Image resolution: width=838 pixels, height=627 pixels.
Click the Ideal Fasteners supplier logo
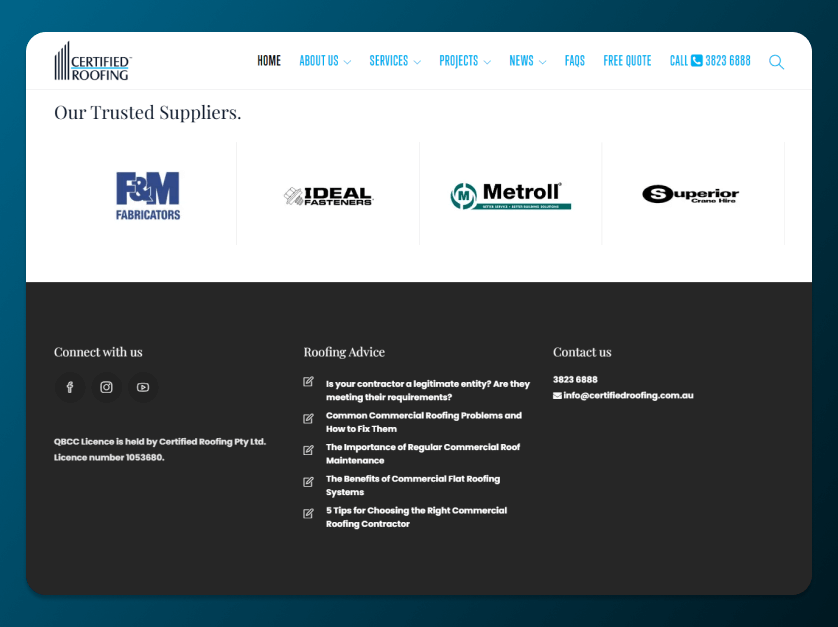pos(328,196)
